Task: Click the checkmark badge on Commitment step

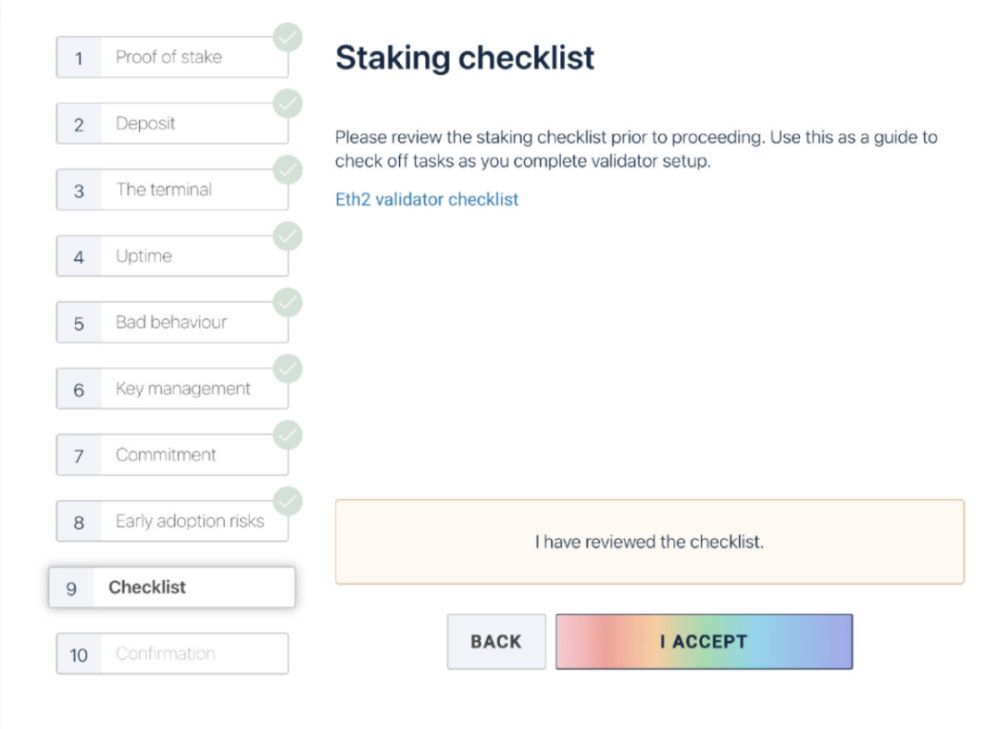Action: pyautogui.click(x=288, y=435)
